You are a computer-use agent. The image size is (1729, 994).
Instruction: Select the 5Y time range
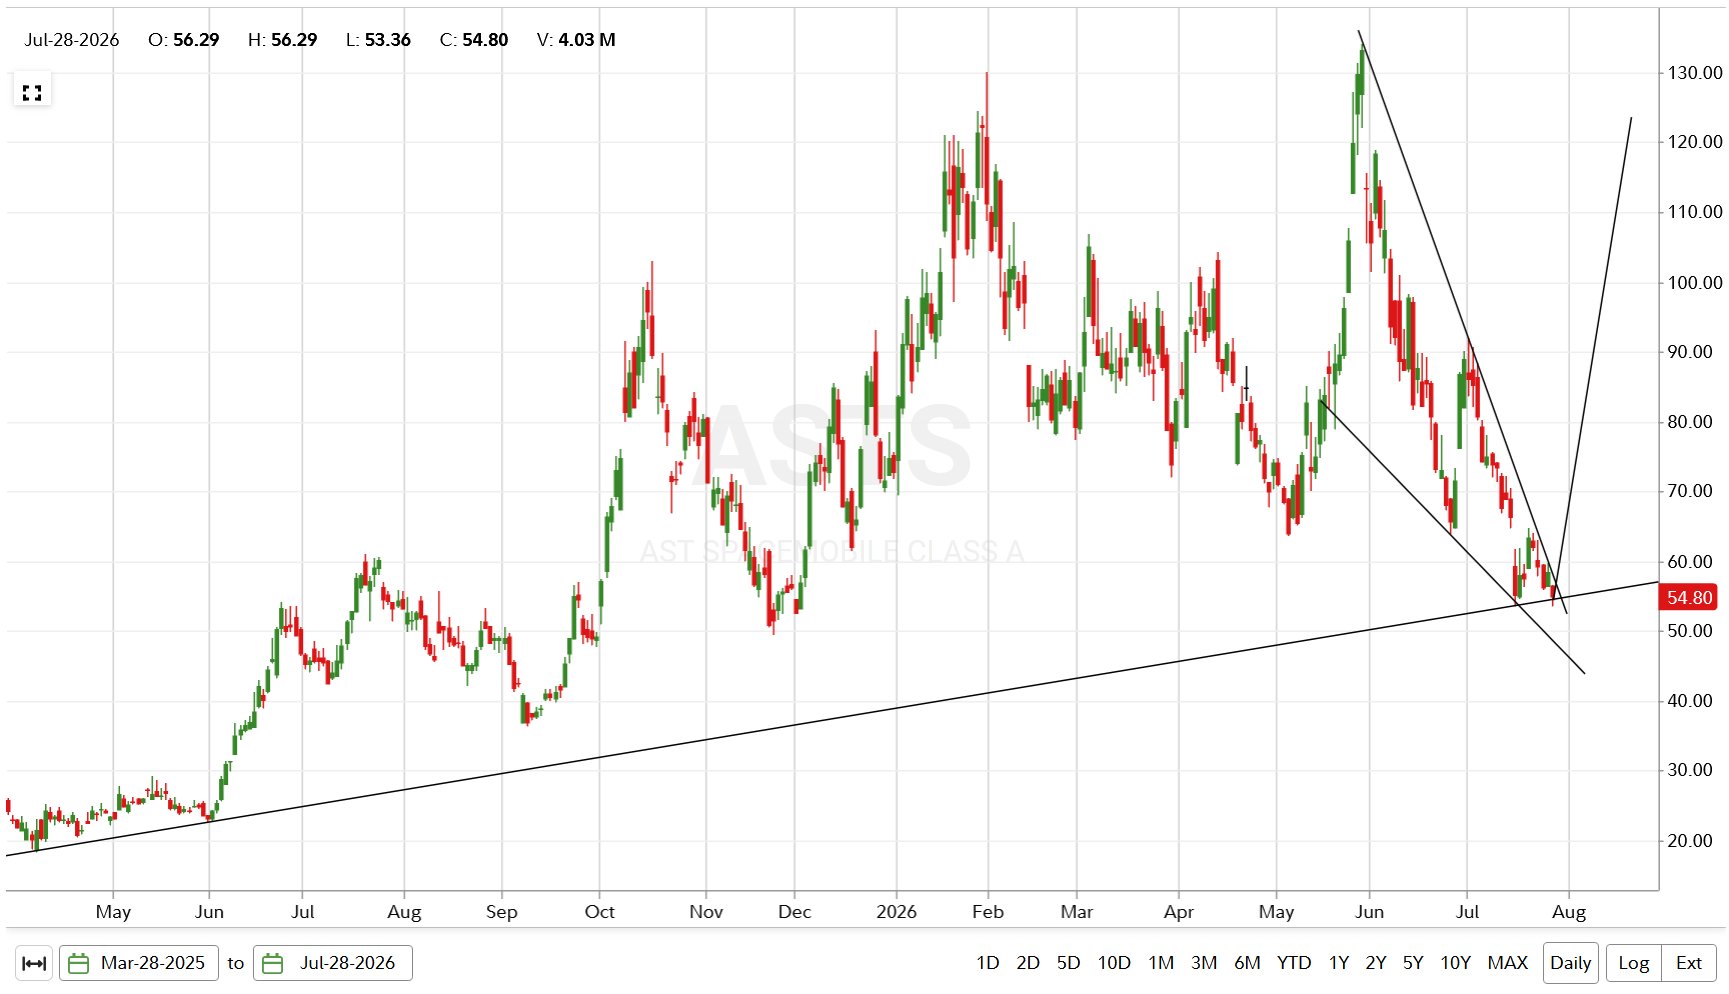click(1413, 963)
